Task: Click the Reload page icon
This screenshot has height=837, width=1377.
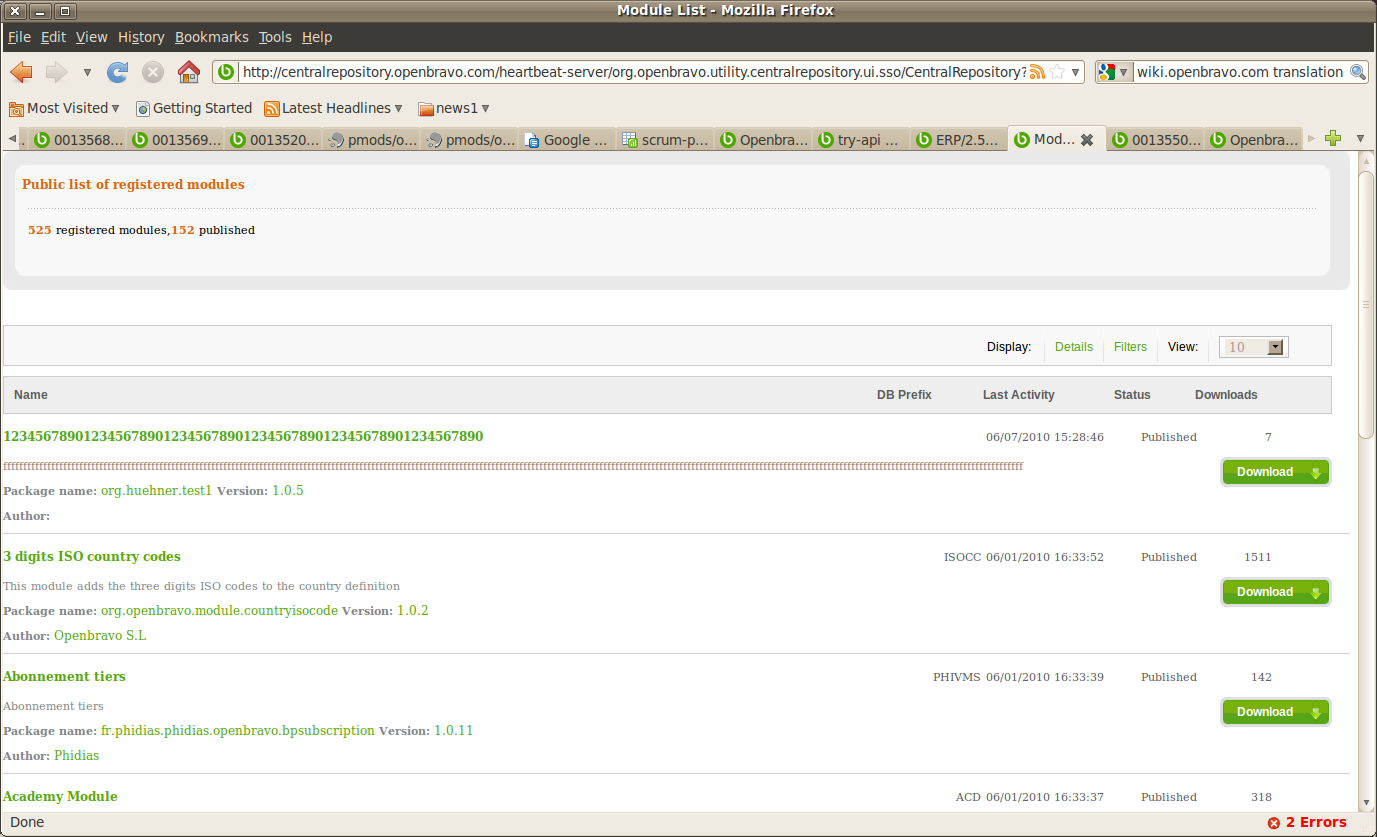Action: click(118, 72)
